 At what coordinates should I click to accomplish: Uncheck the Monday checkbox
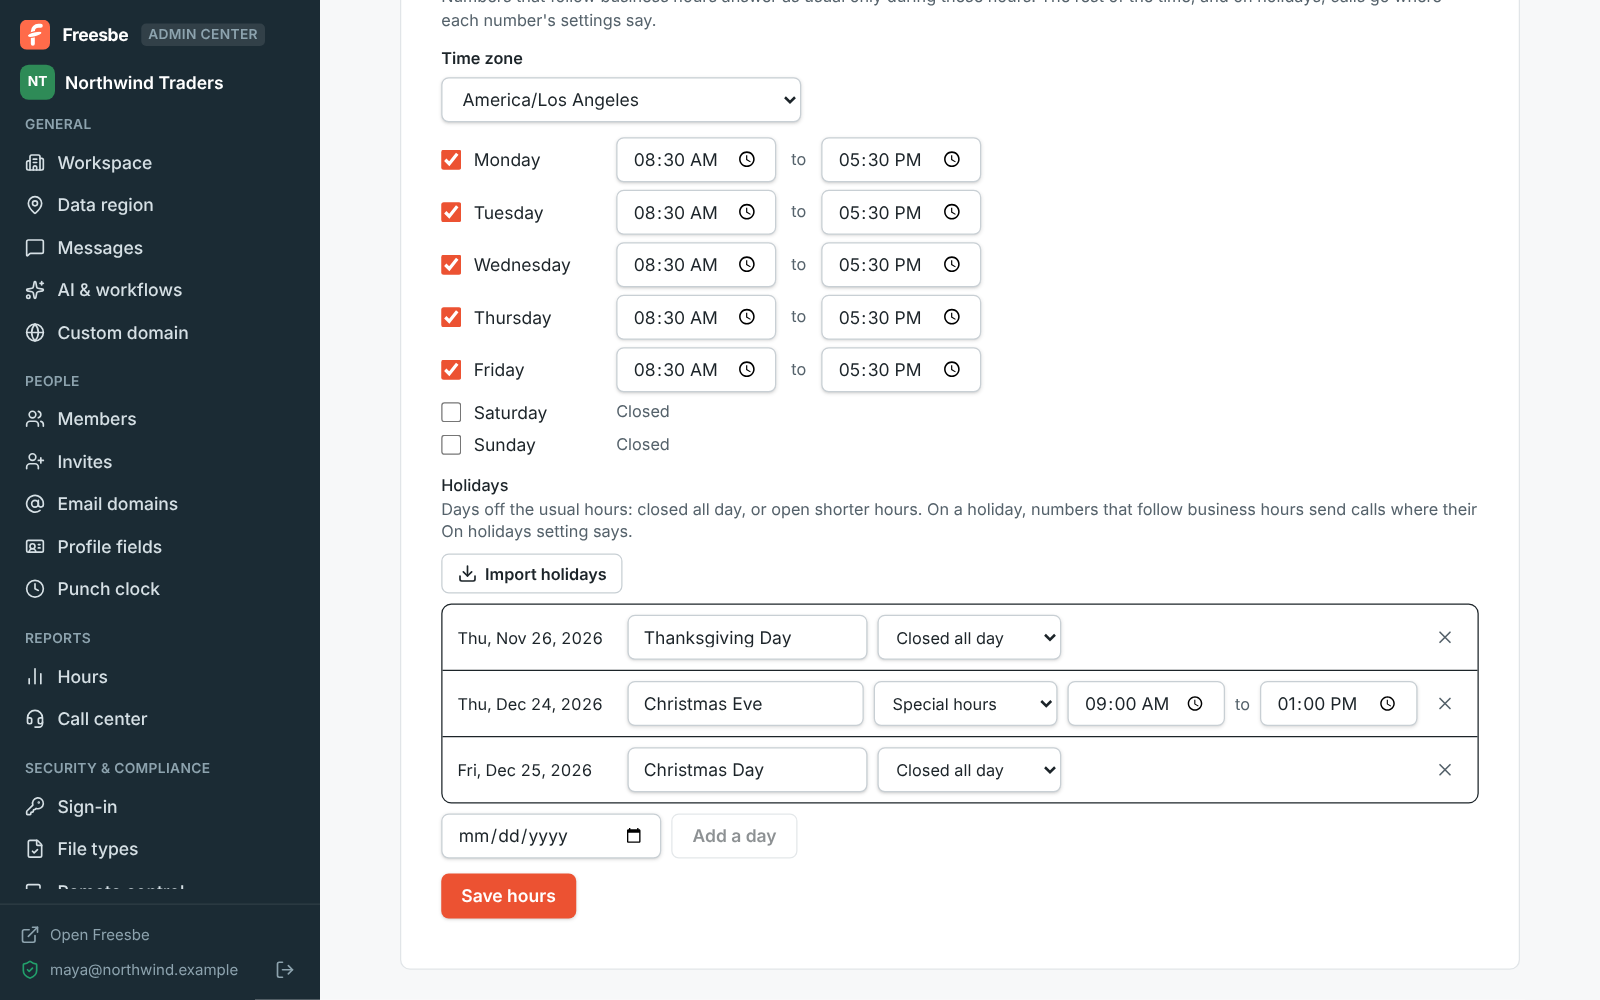451,160
